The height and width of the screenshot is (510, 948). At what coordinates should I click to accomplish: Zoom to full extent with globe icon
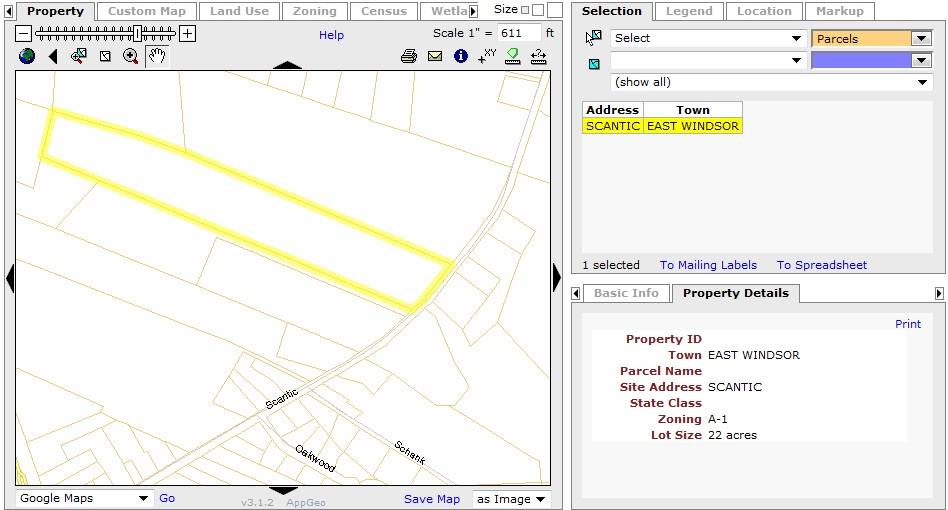[27, 56]
